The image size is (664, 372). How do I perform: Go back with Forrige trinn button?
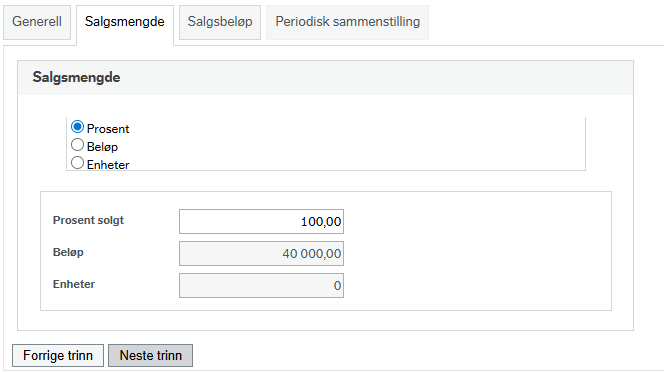click(x=58, y=355)
